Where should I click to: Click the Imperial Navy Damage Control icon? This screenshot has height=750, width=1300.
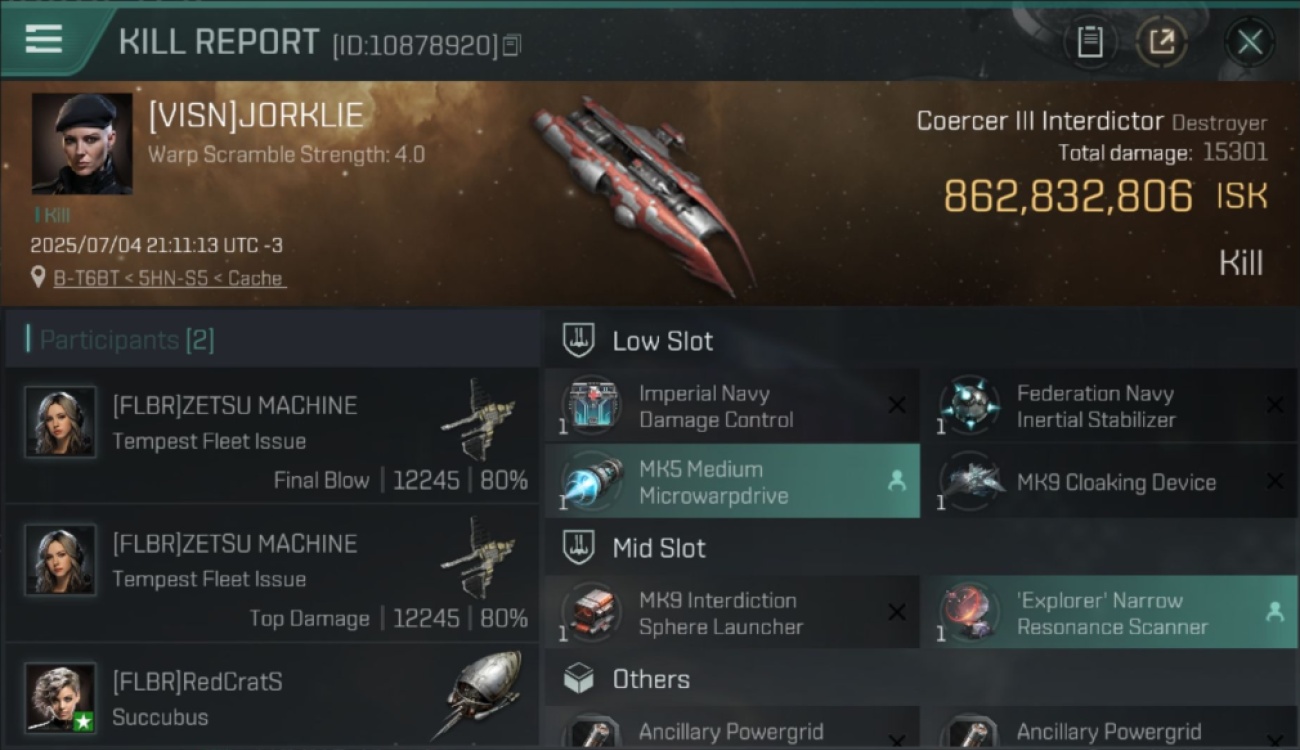pyautogui.click(x=590, y=406)
